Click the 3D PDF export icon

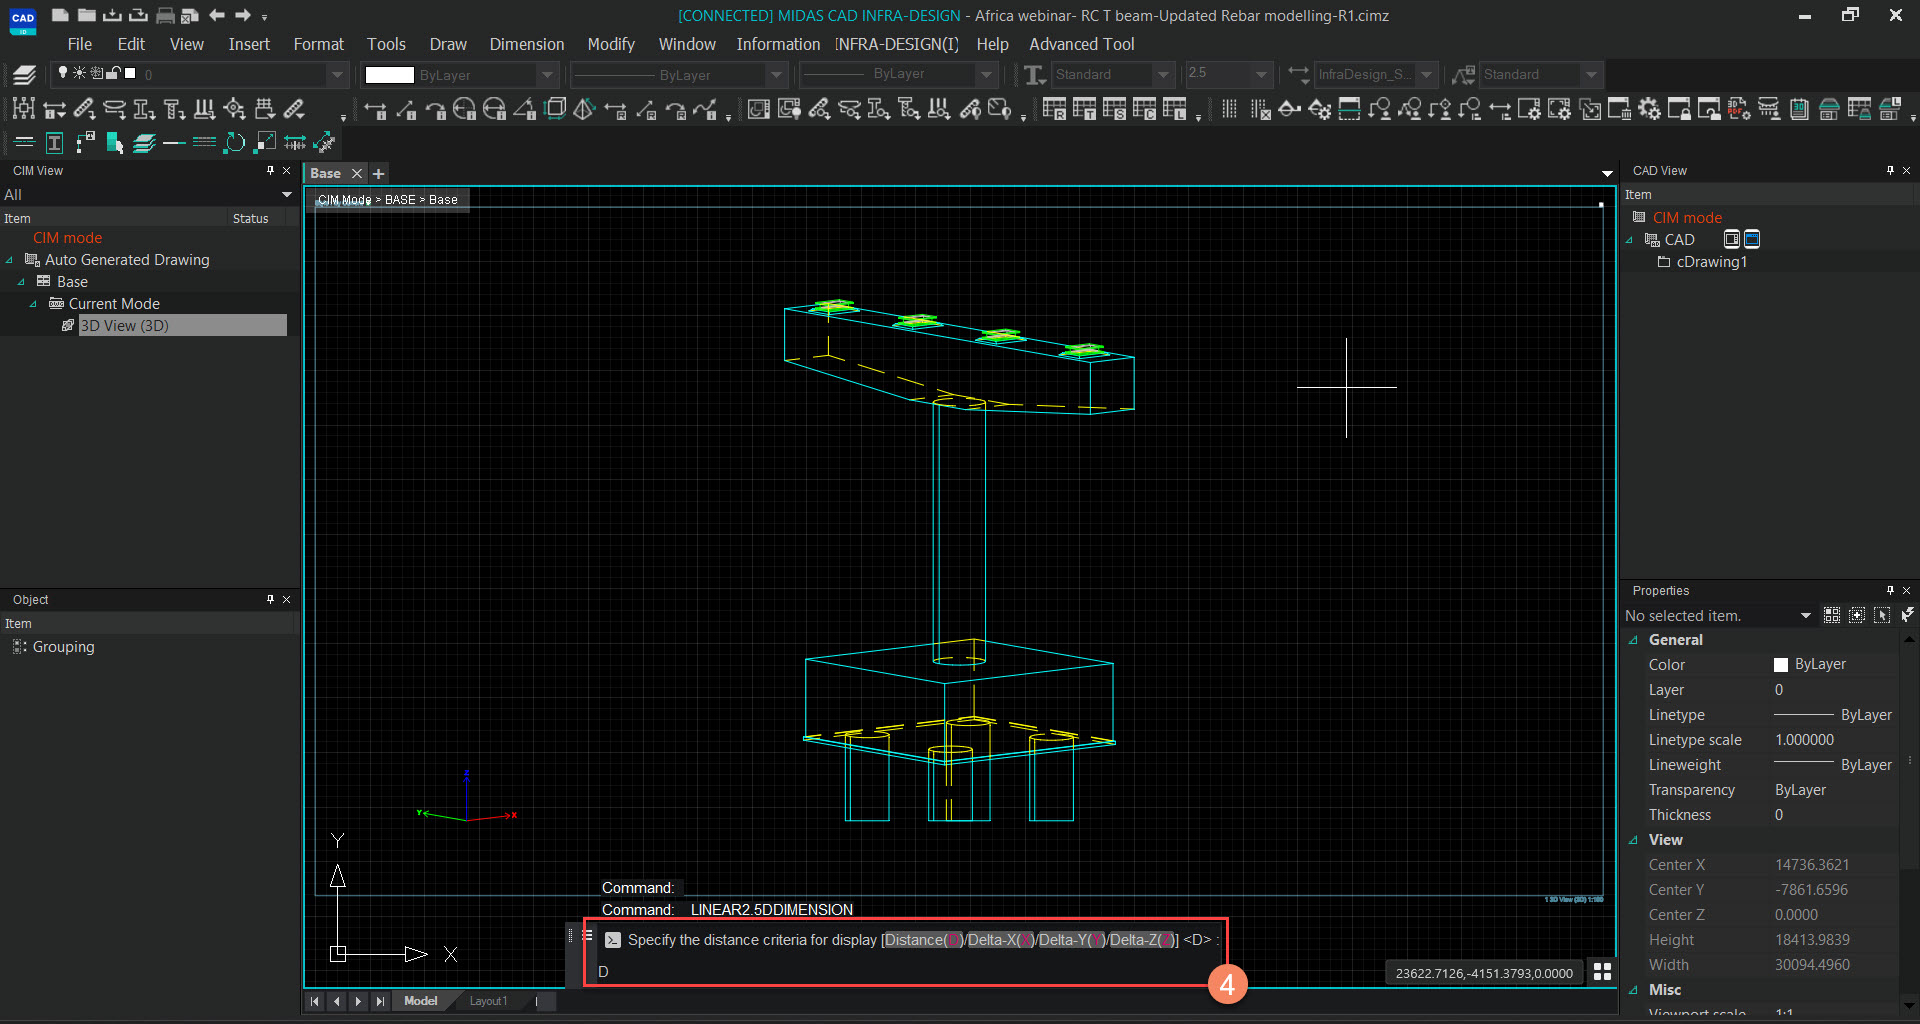1739,109
